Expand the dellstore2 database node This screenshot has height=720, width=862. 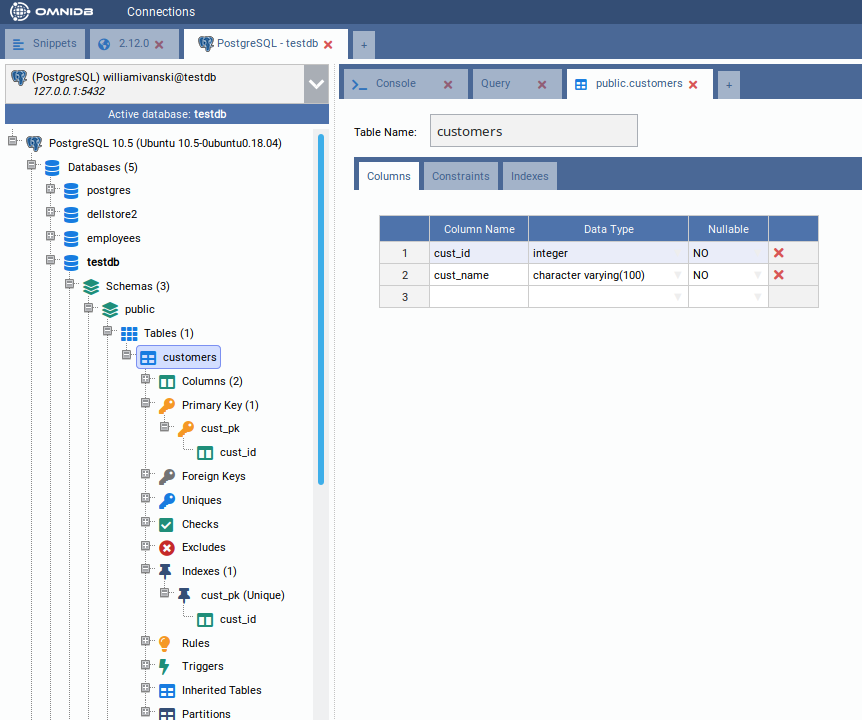coord(51,213)
